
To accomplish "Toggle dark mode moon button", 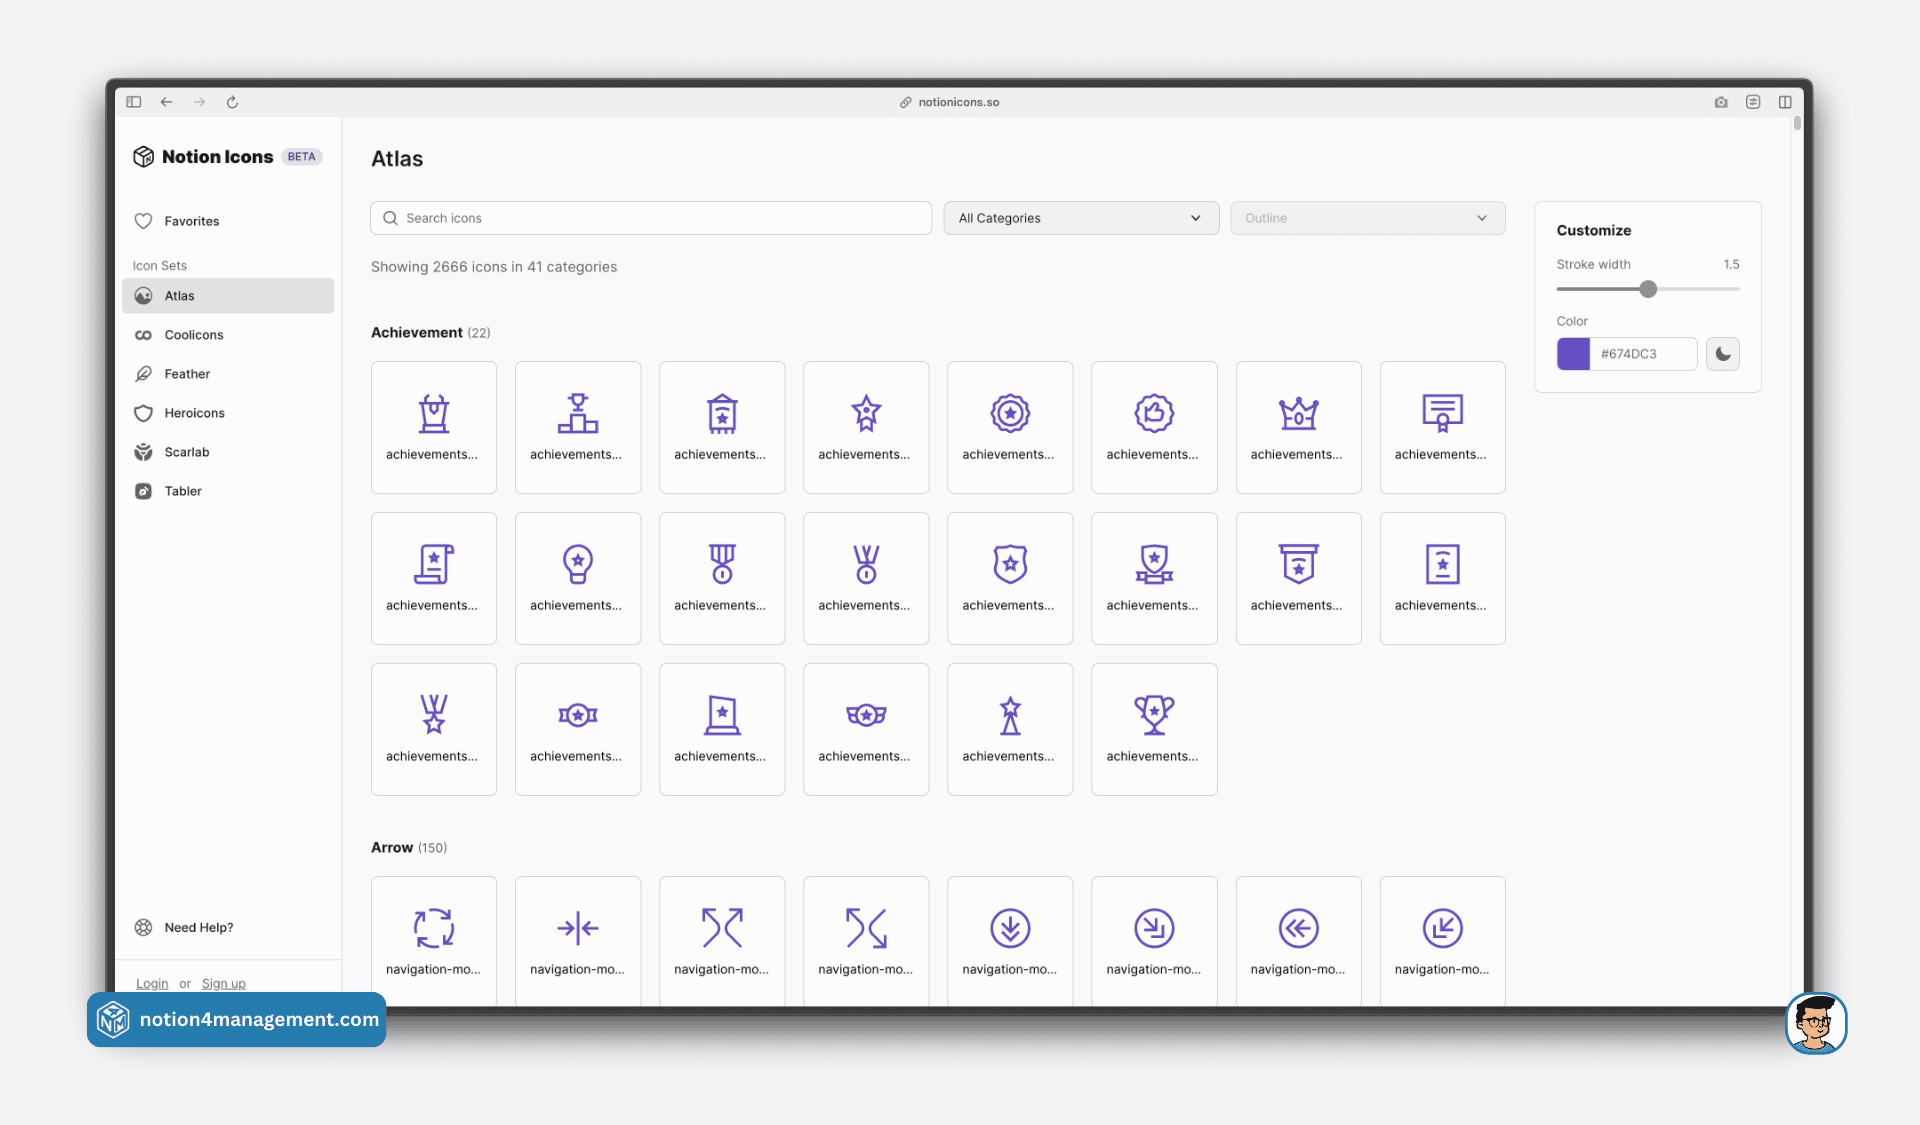I will [1723, 354].
